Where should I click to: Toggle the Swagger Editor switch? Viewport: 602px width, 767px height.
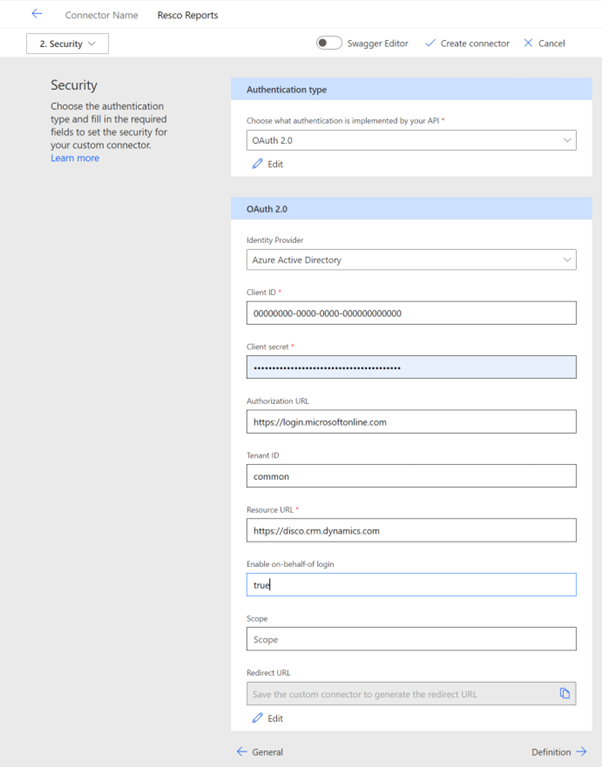(329, 43)
